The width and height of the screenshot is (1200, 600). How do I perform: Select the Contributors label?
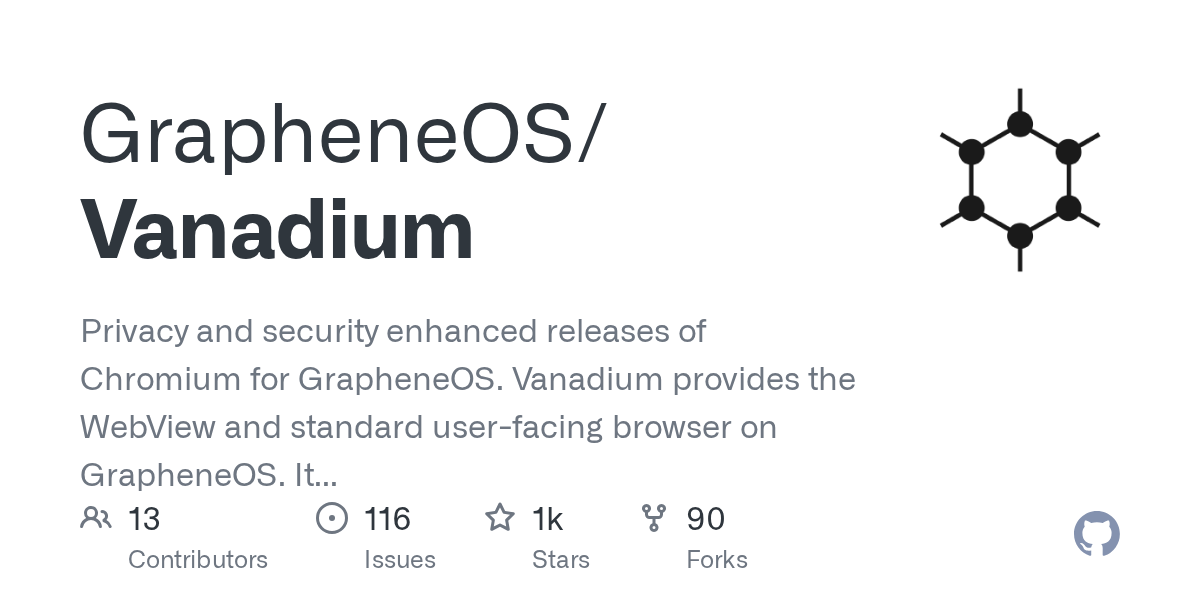tap(198, 559)
